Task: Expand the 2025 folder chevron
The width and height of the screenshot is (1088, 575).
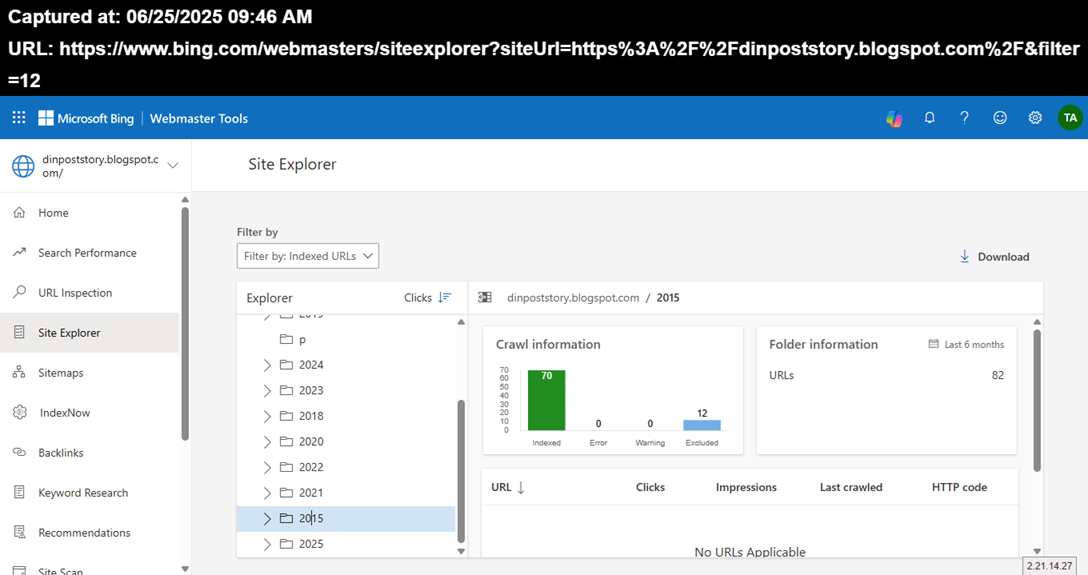Action: click(267, 544)
